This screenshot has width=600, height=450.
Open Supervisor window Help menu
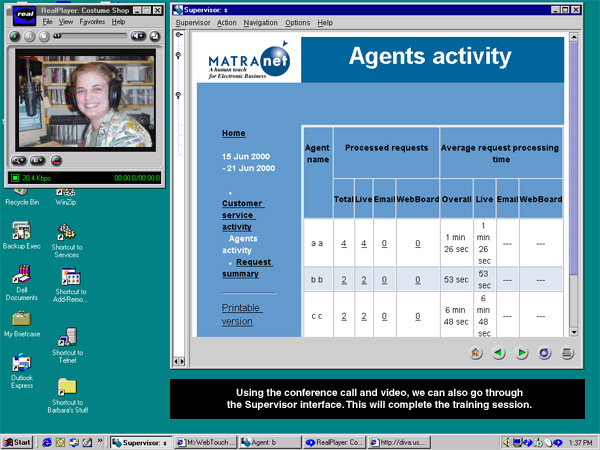(325, 23)
